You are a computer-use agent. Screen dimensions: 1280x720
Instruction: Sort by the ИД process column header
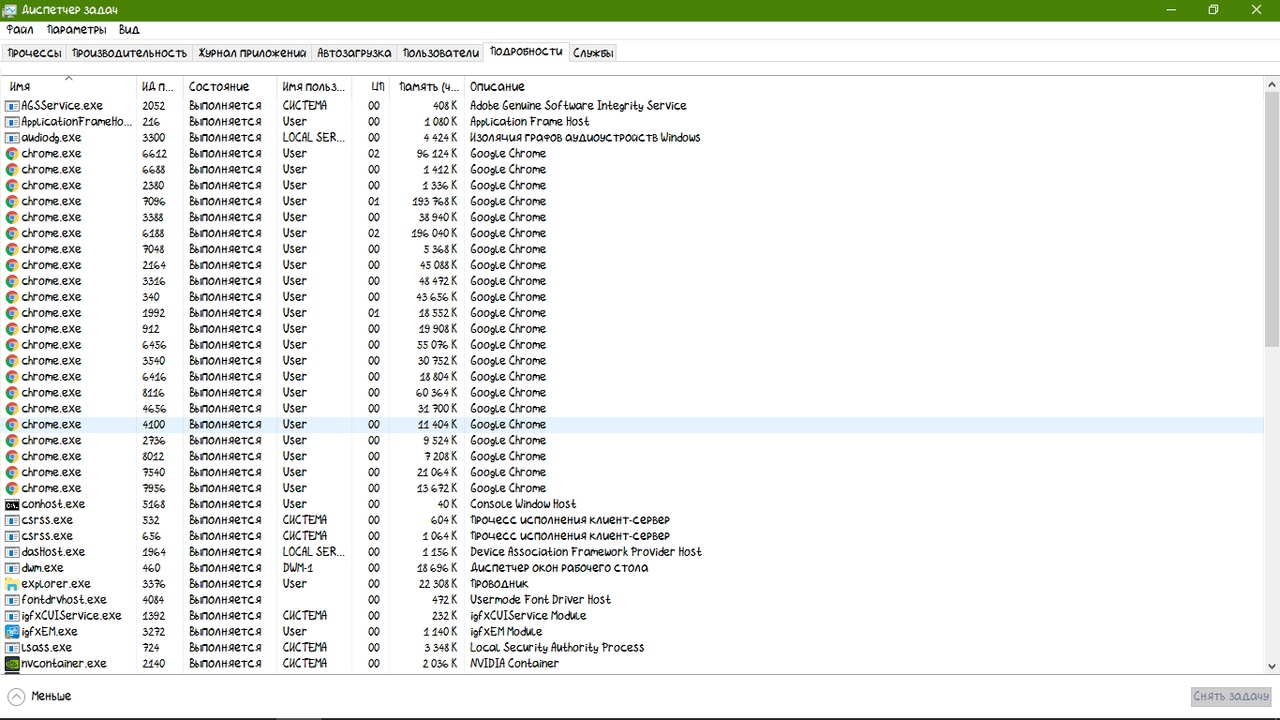tap(160, 86)
